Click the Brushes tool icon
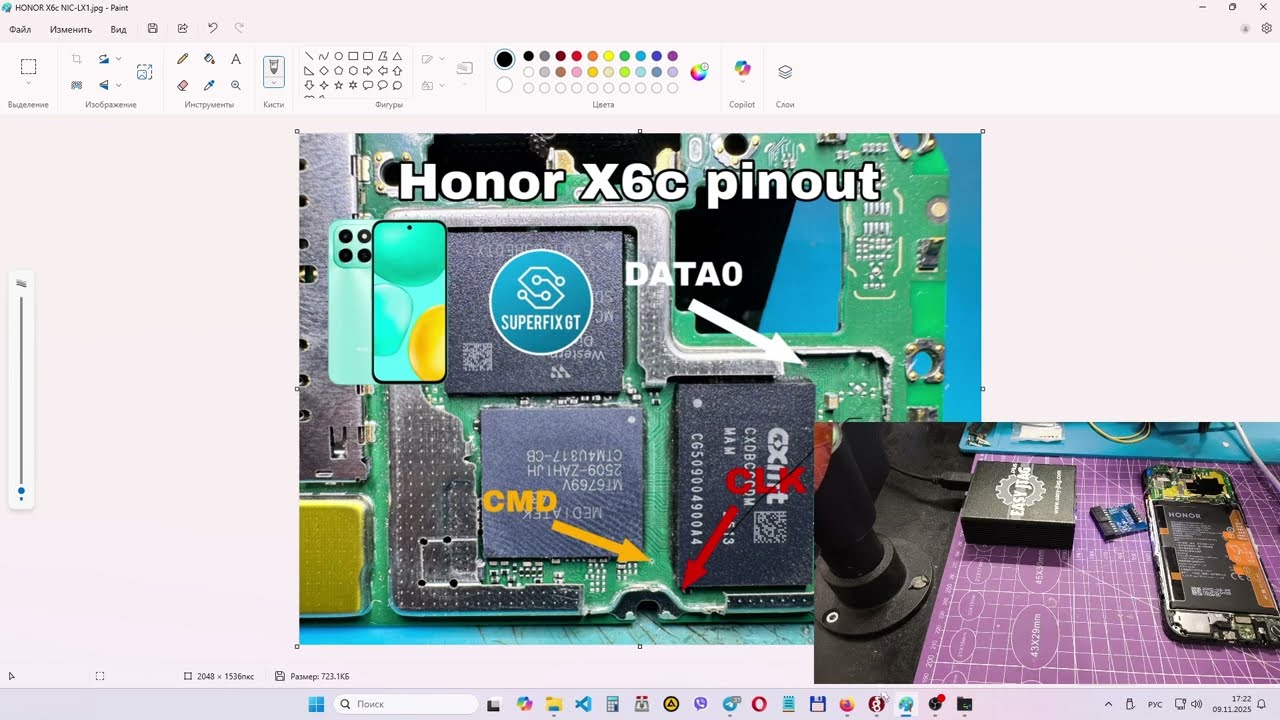This screenshot has height=720, width=1280. pyautogui.click(x=273, y=67)
